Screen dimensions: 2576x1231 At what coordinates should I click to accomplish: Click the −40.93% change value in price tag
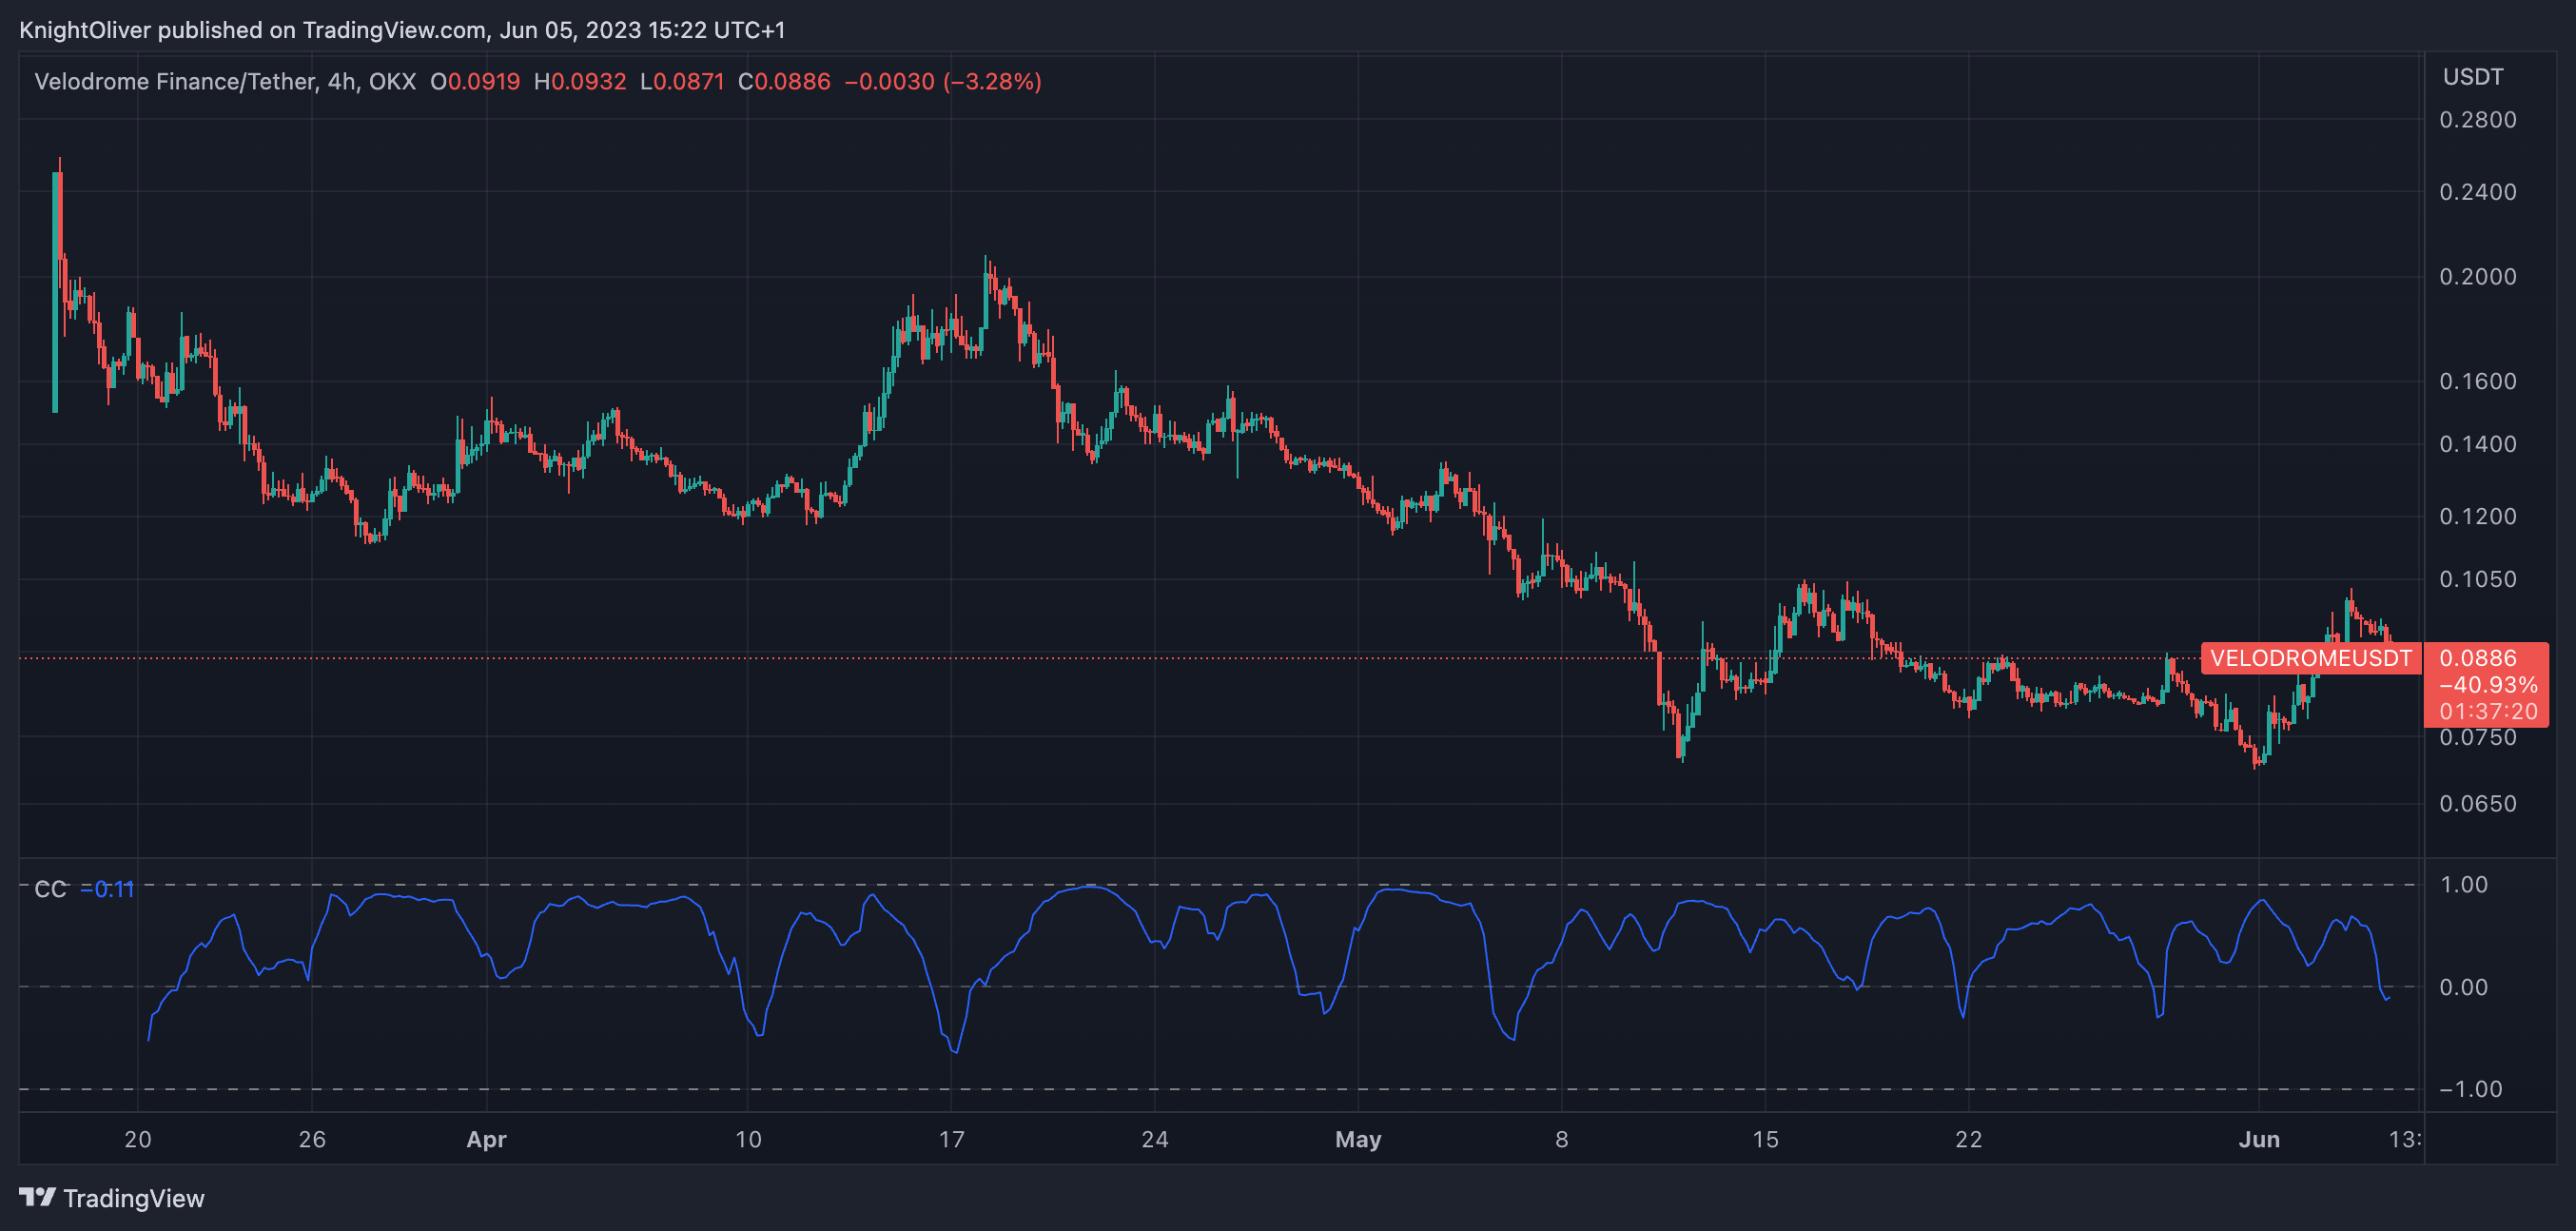[x=2488, y=685]
